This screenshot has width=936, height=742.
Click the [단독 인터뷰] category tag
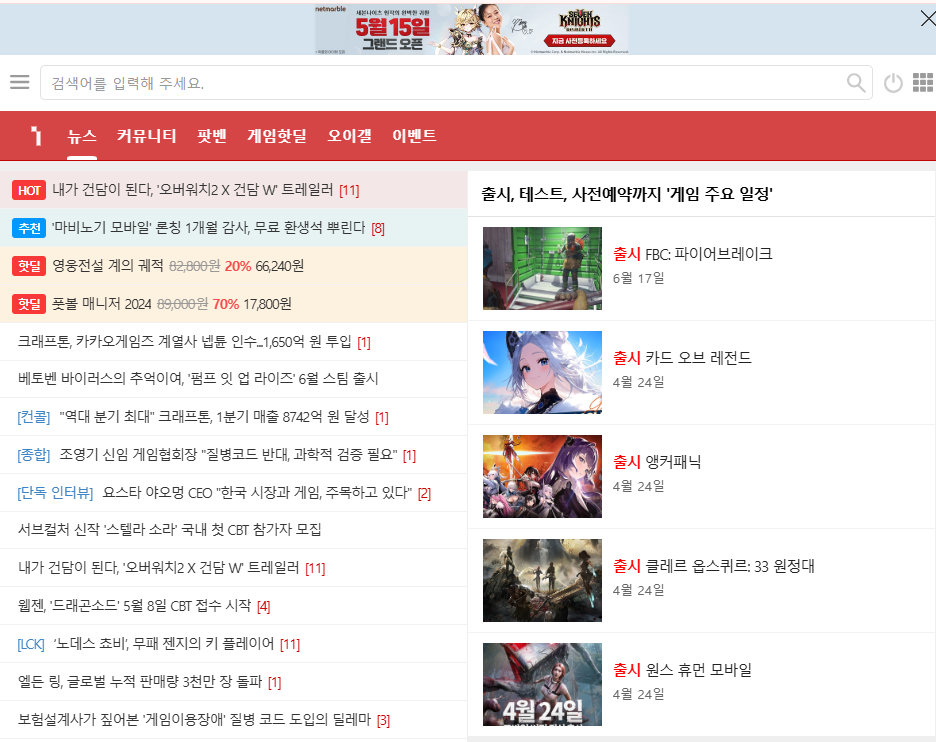(56, 492)
